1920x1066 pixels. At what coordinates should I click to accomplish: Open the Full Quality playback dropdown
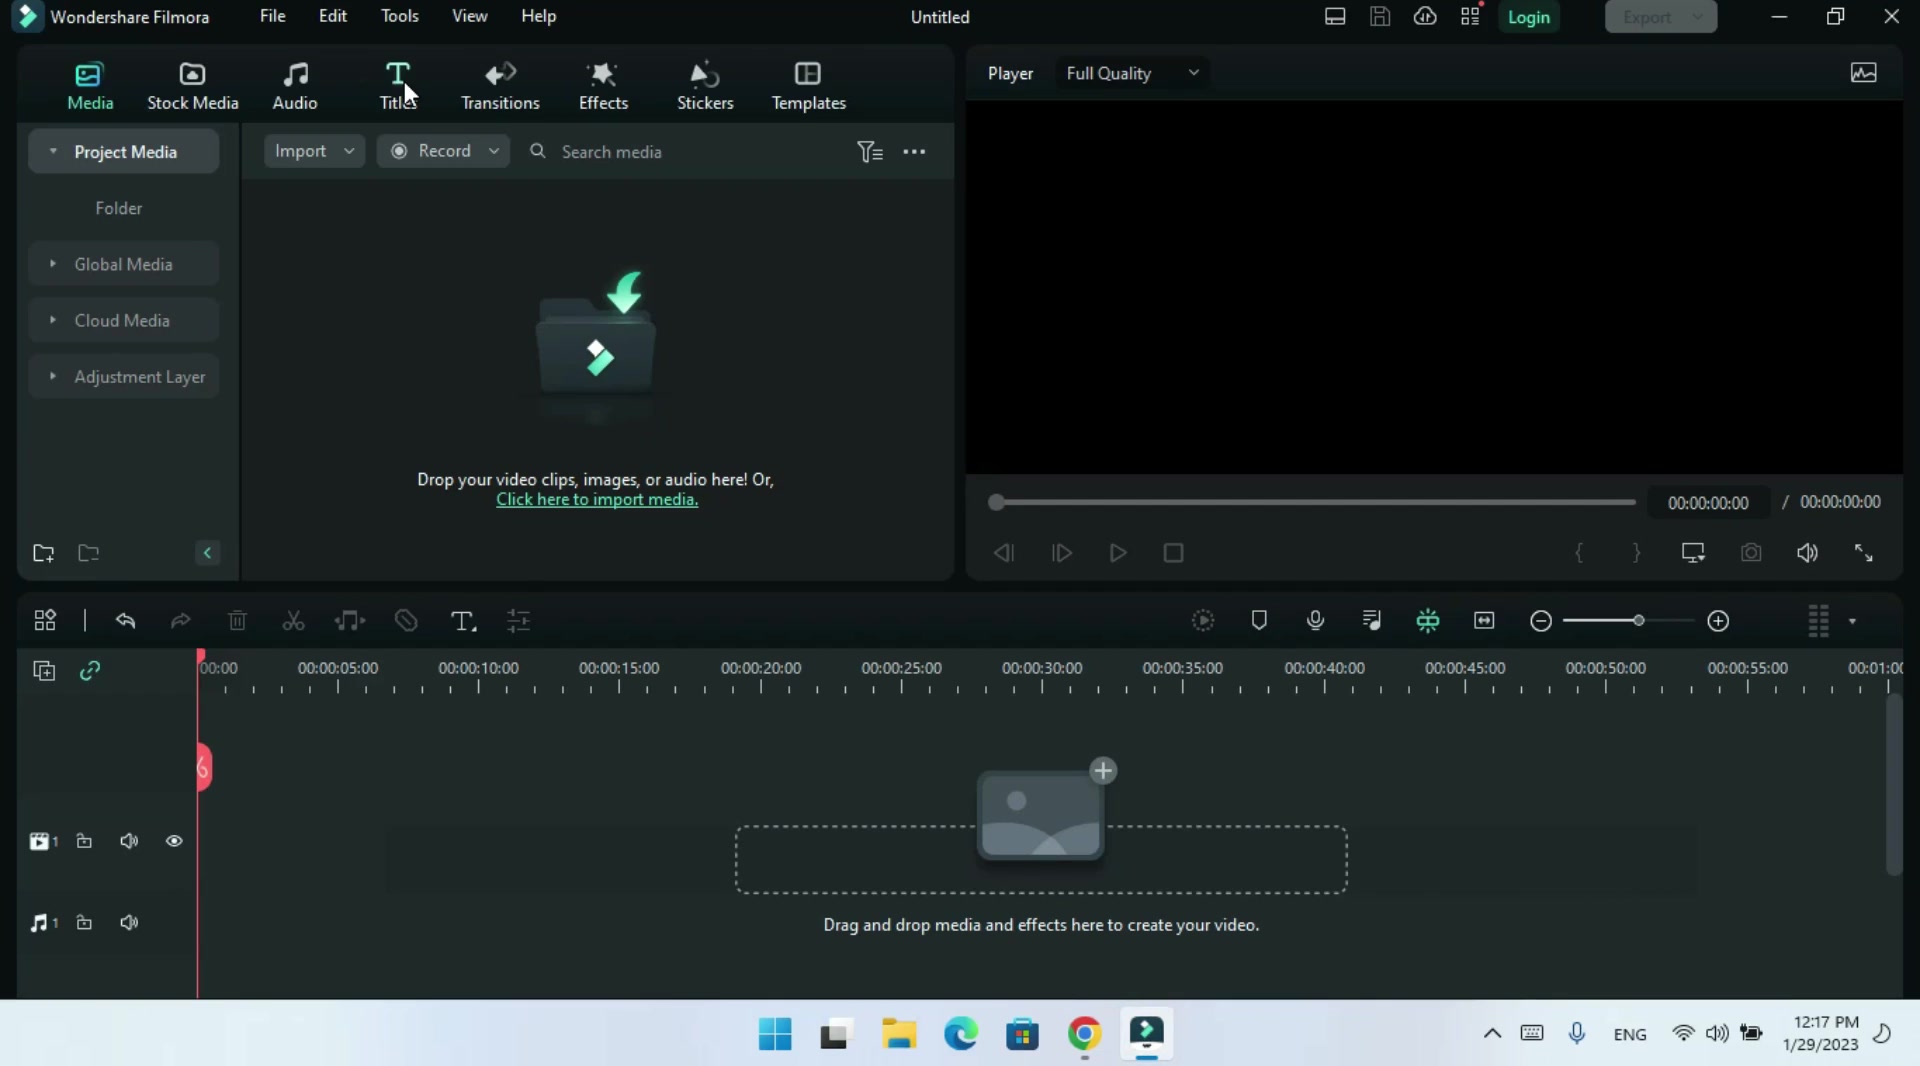pos(1132,73)
